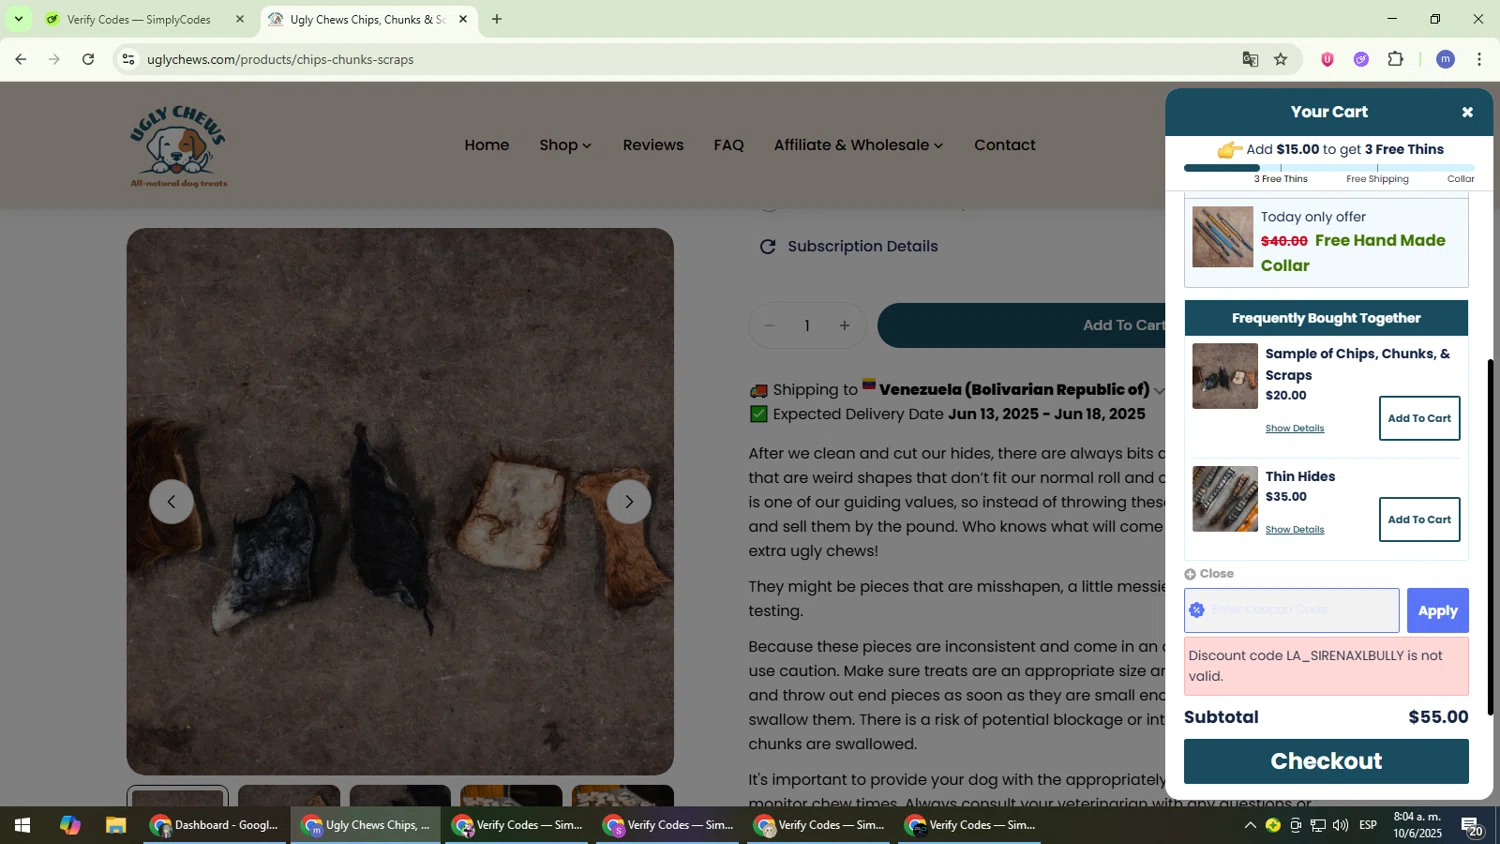The height and width of the screenshot is (844, 1500).
Task: Bookmark this page with the star icon
Action: (x=1281, y=60)
